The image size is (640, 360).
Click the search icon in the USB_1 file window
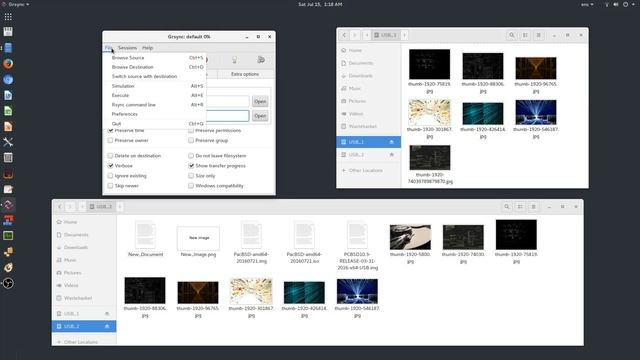(512, 35)
